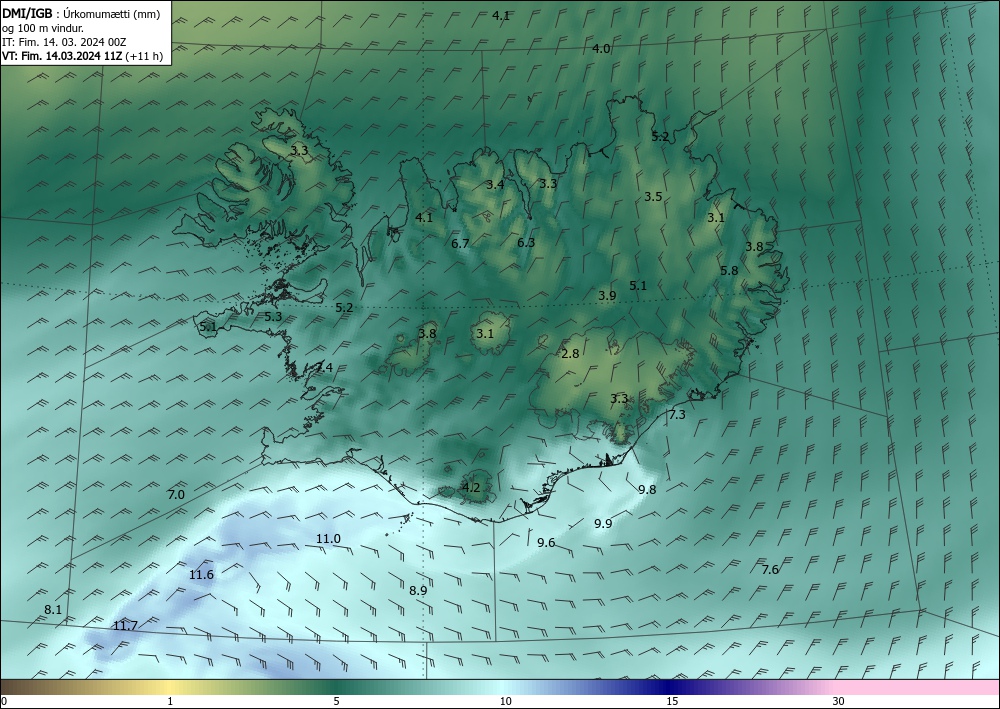
Task: Select the subtitle 'og 100 m vindur.'
Action: click(x=43, y=28)
